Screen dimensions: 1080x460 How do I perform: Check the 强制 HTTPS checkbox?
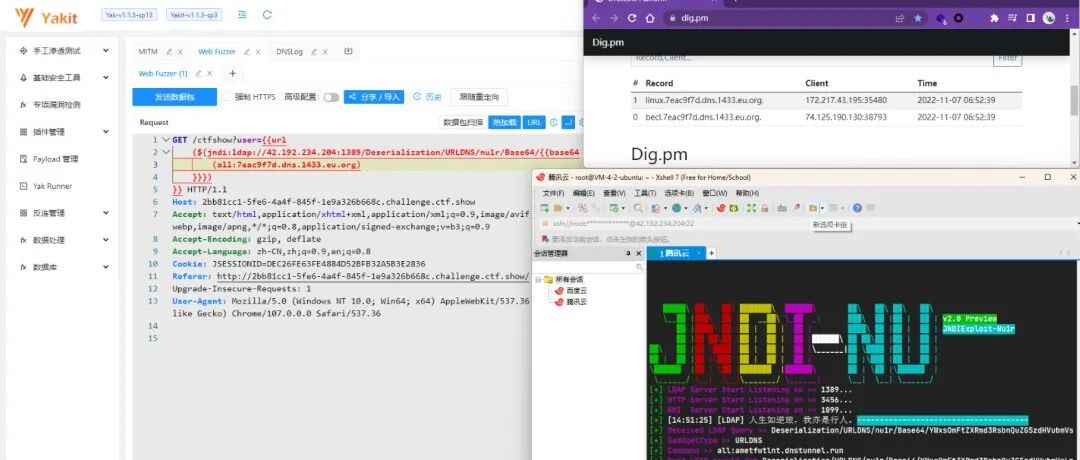227,97
